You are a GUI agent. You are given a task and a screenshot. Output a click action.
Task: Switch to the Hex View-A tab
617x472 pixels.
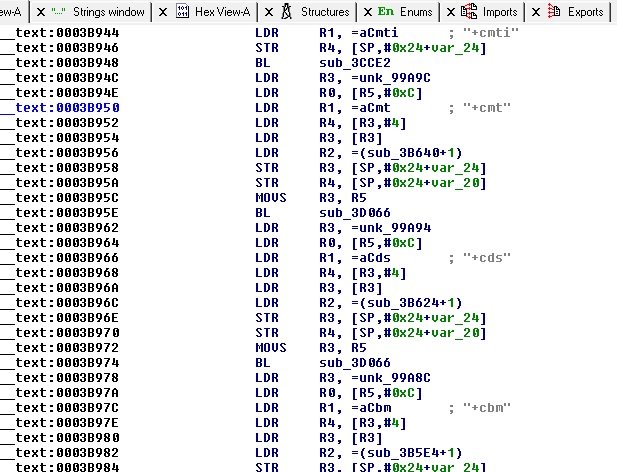[223, 12]
